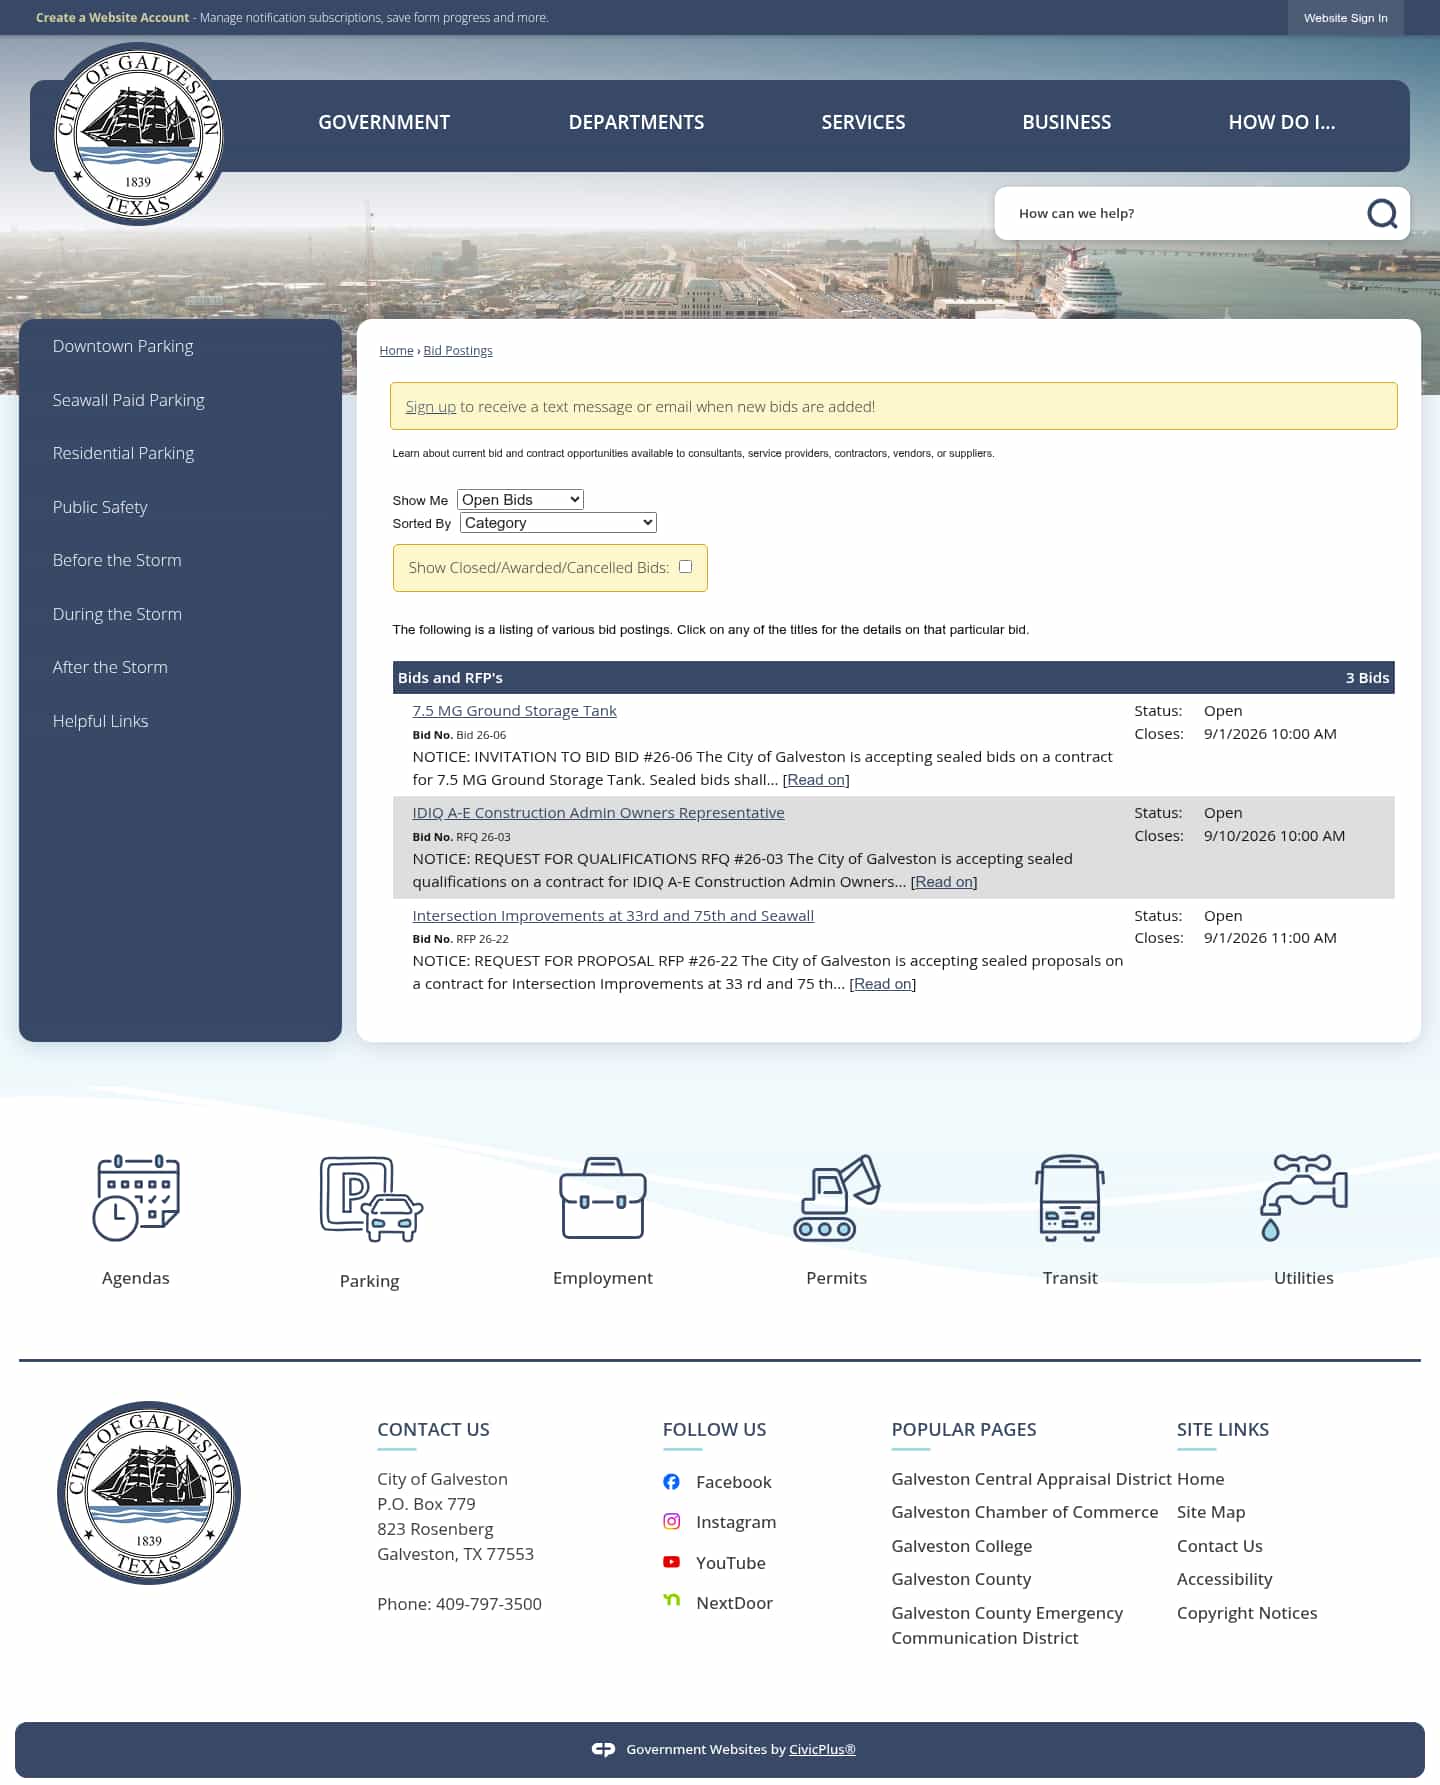The image size is (1440, 1785).
Task: Click the Bids and RFP's table header
Action: pyautogui.click(x=893, y=677)
